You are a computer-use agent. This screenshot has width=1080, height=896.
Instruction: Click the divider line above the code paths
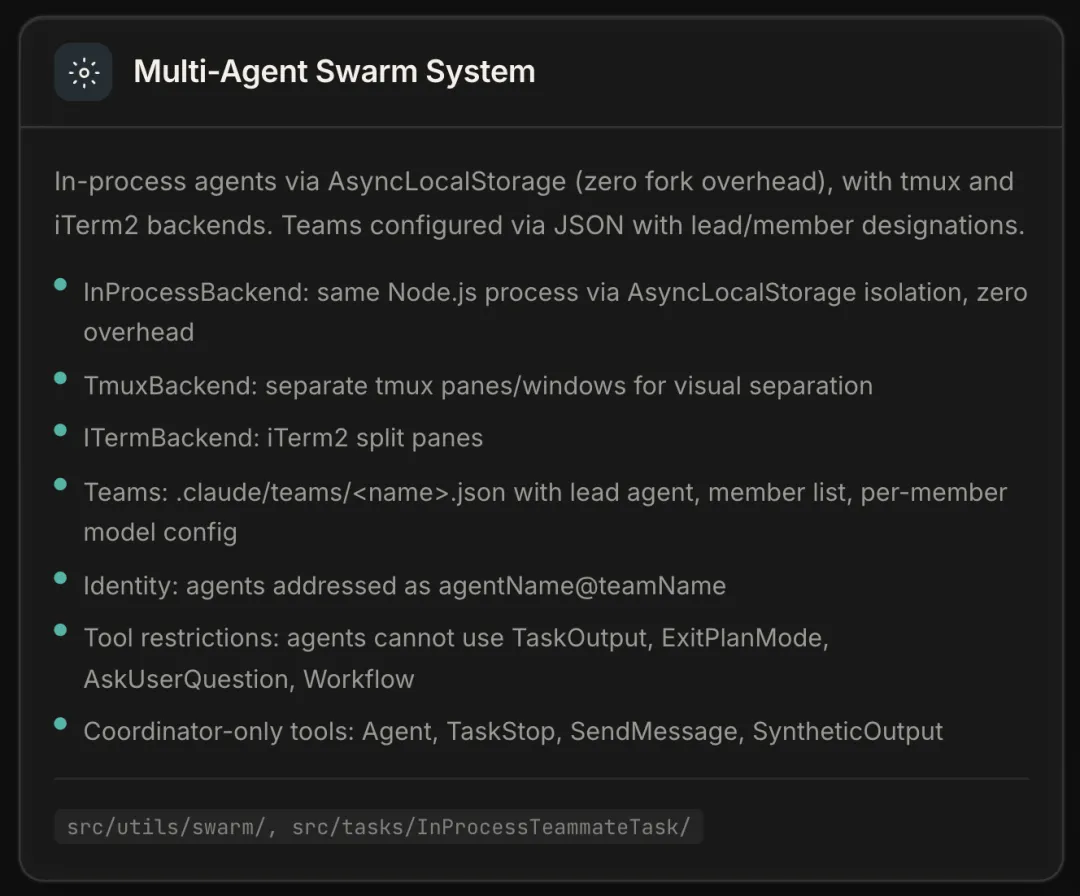click(x=540, y=778)
